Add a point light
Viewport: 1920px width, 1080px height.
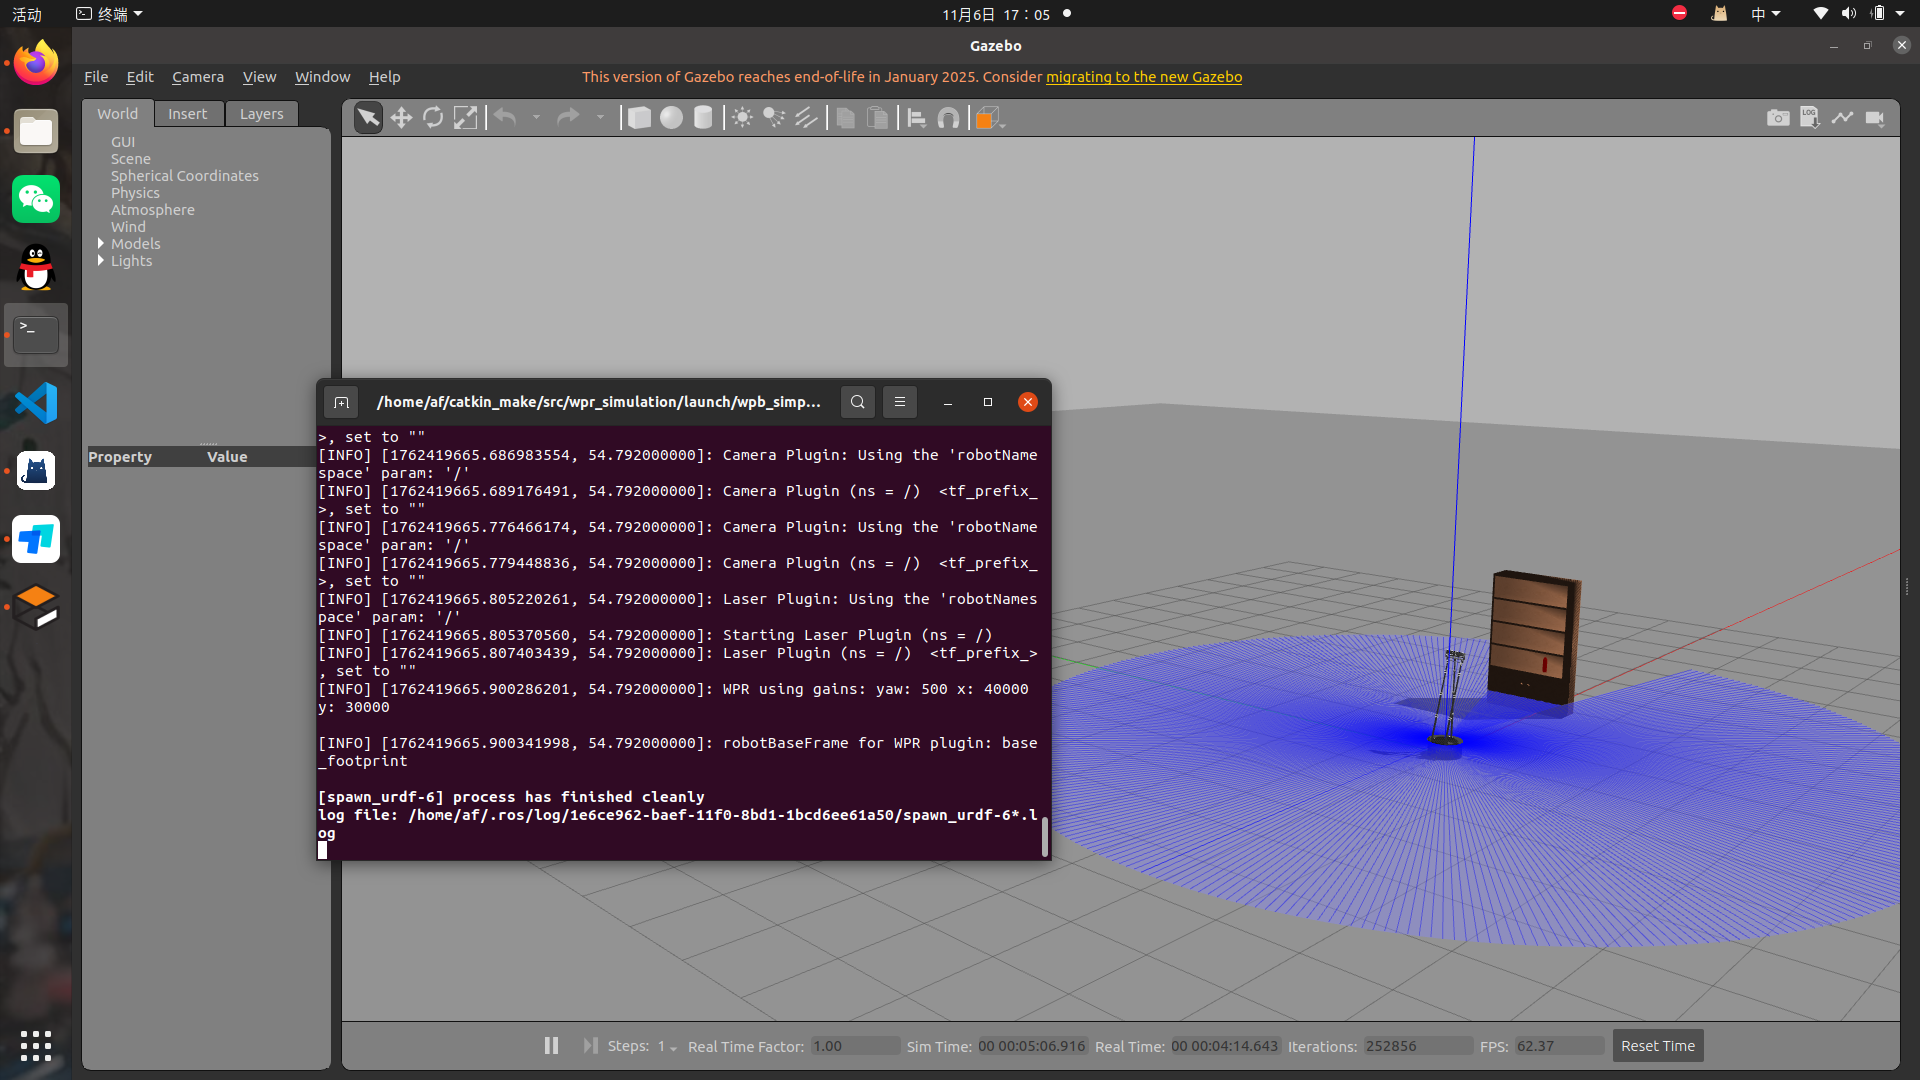click(742, 118)
